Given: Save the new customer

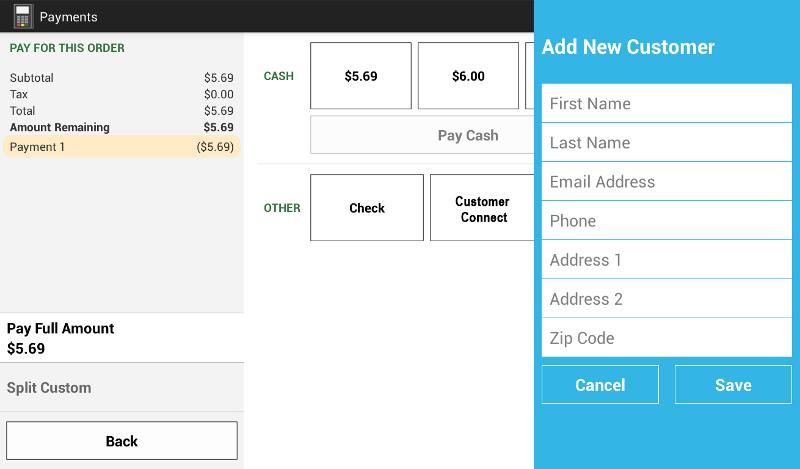Looking at the screenshot, I should click(733, 385).
